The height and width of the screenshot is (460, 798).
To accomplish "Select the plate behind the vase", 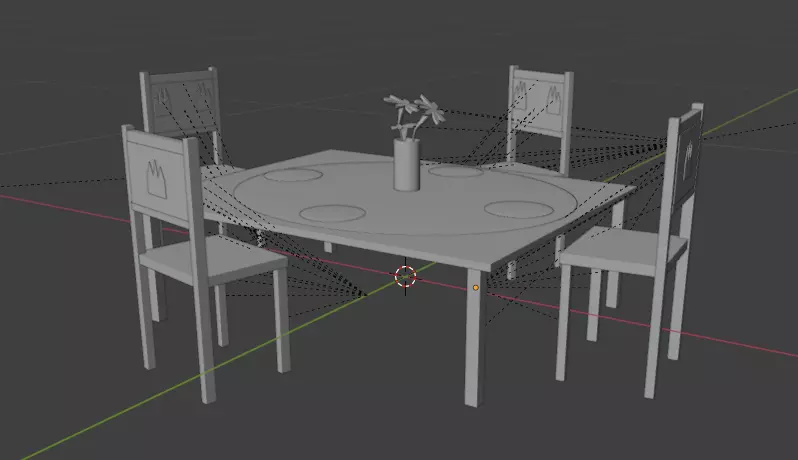I will point(455,170).
